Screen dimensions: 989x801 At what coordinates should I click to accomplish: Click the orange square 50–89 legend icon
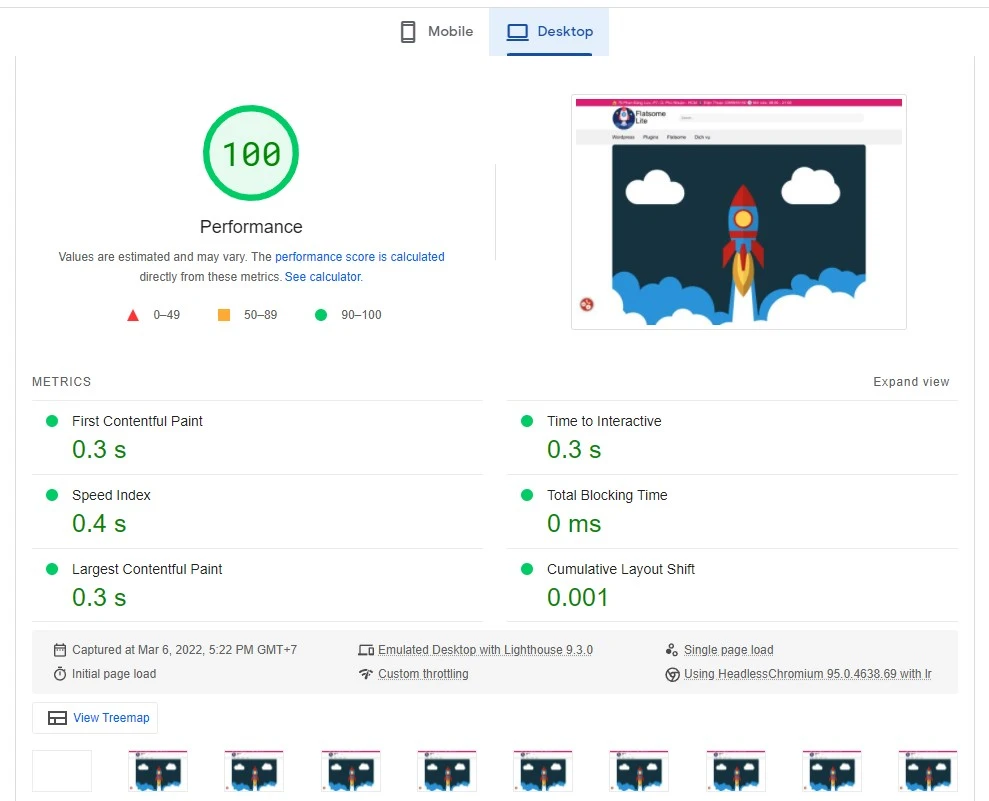pos(224,315)
